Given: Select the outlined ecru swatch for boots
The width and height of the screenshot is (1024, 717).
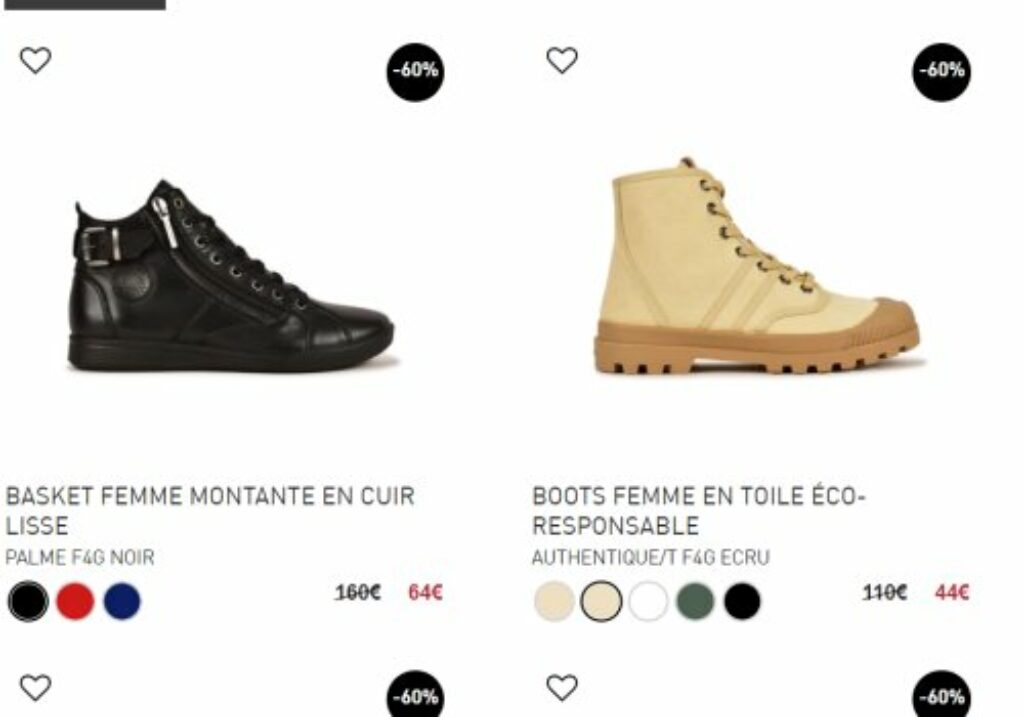Looking at the screenshot, I should point(601,601).
